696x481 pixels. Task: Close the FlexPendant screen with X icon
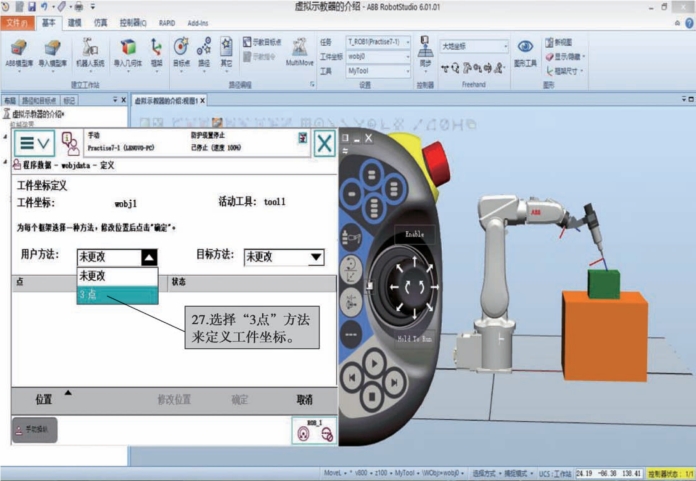click(x=323, y=144)
